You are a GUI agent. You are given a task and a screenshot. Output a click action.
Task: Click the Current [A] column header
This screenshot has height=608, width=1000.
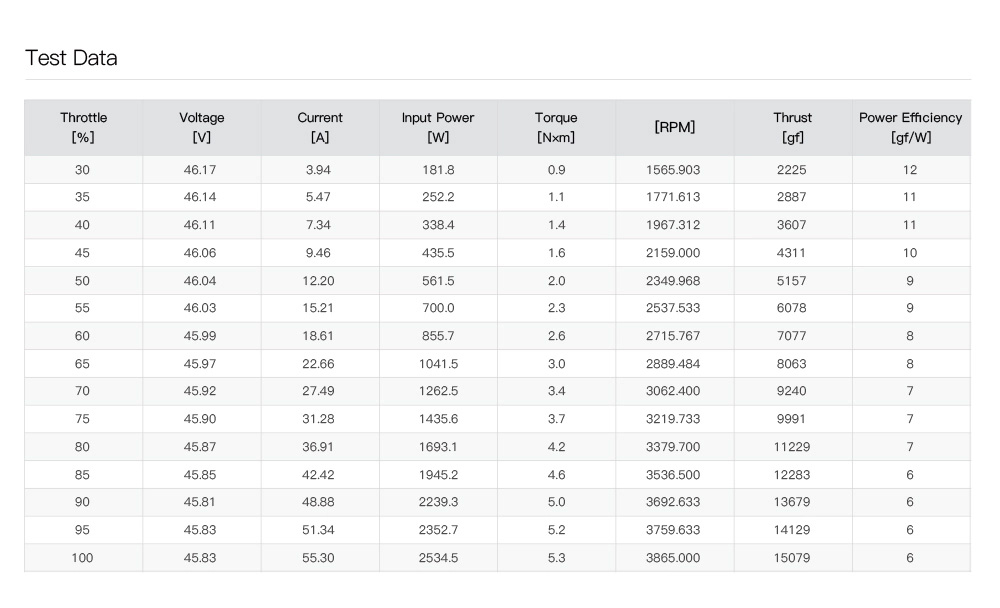(x=320, y=127)
